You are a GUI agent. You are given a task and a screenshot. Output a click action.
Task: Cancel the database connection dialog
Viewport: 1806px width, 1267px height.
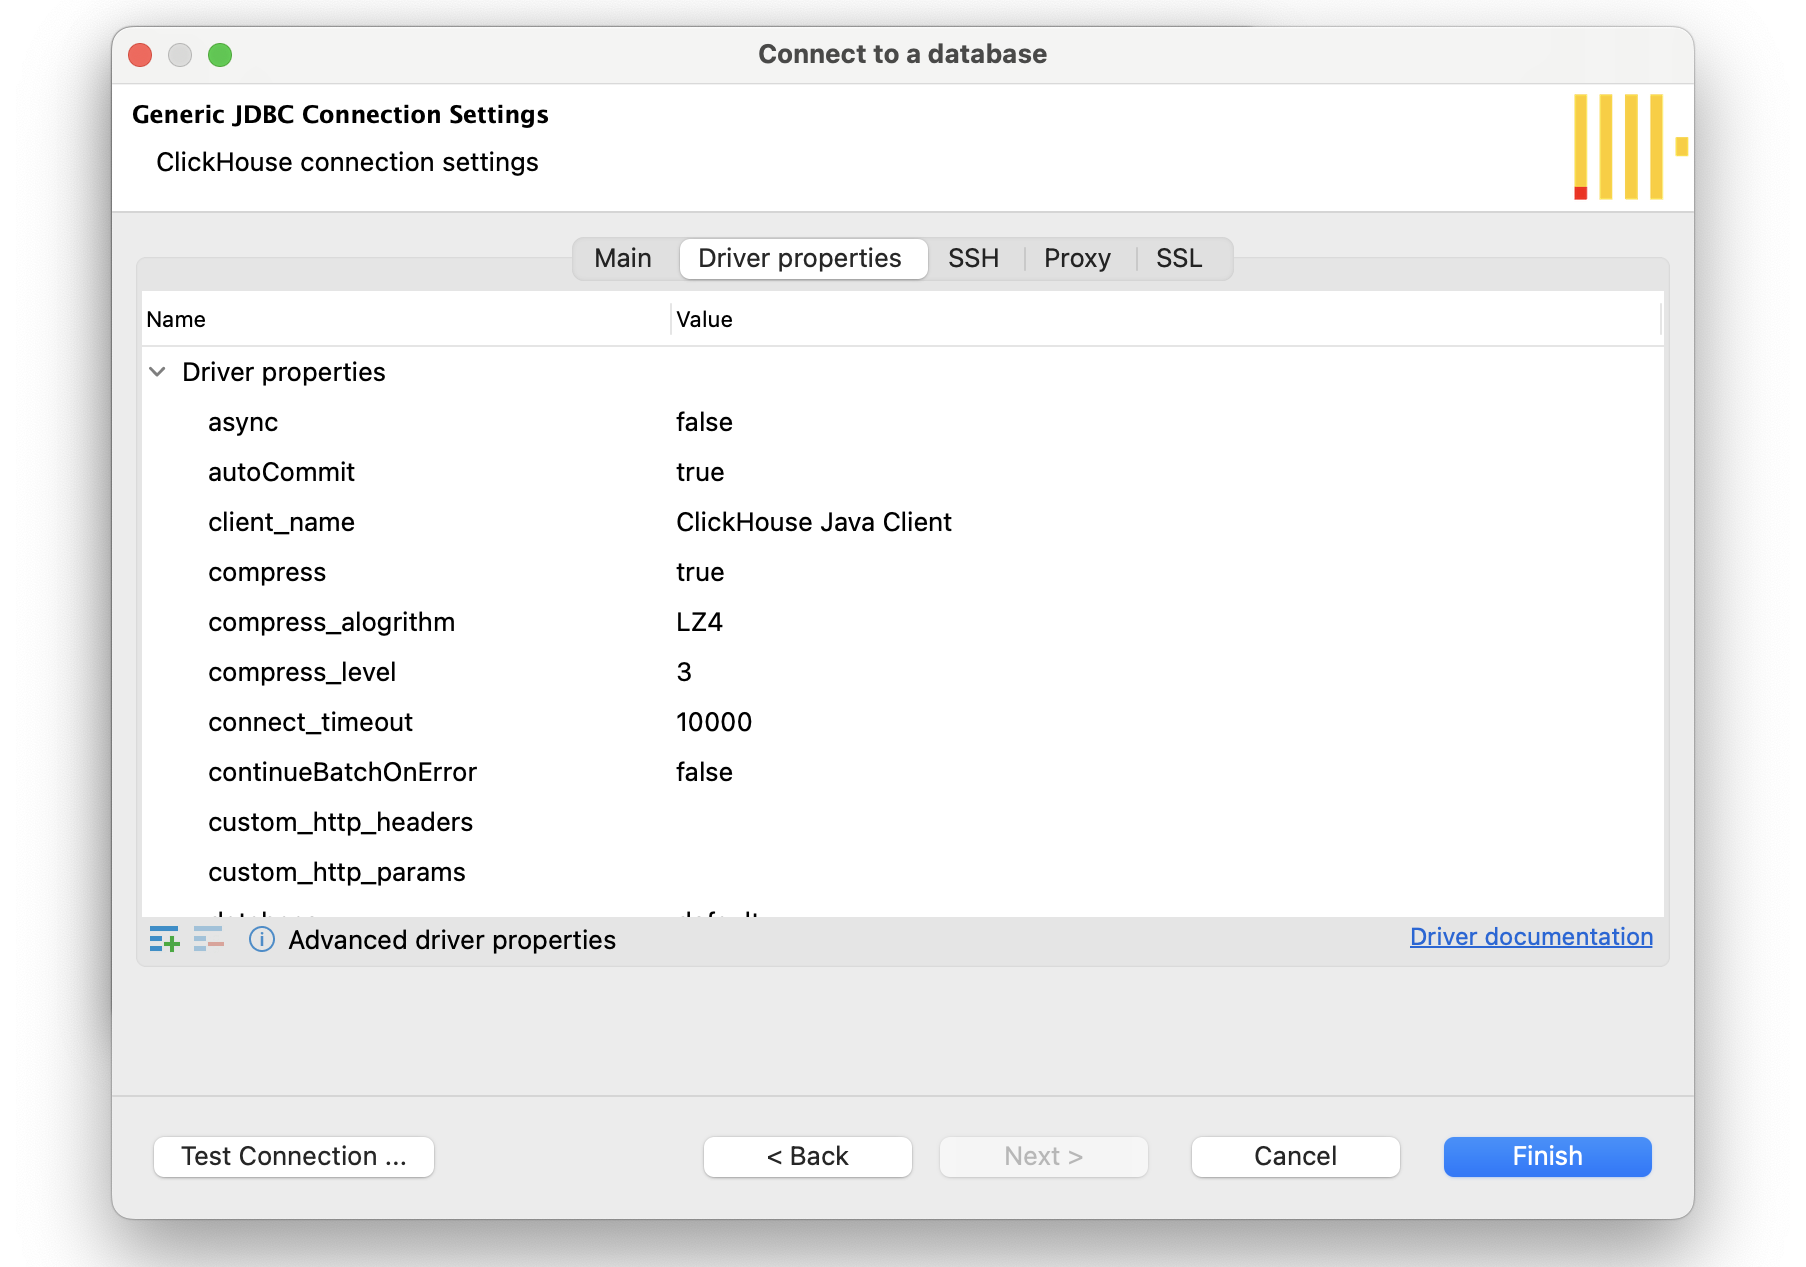tap(1295, 1157)
